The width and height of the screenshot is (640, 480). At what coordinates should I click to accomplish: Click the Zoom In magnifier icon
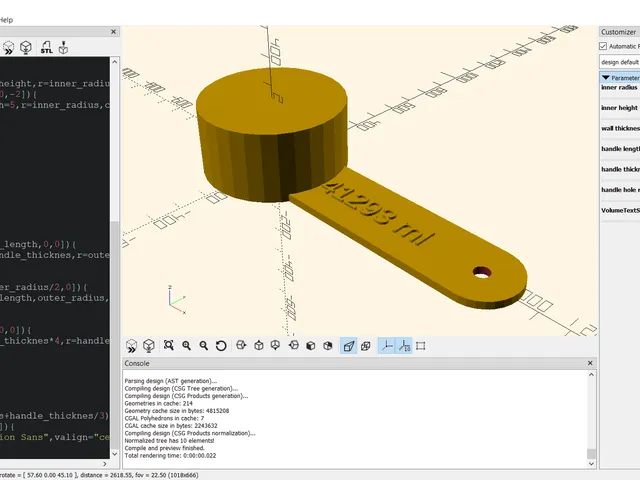187,346
